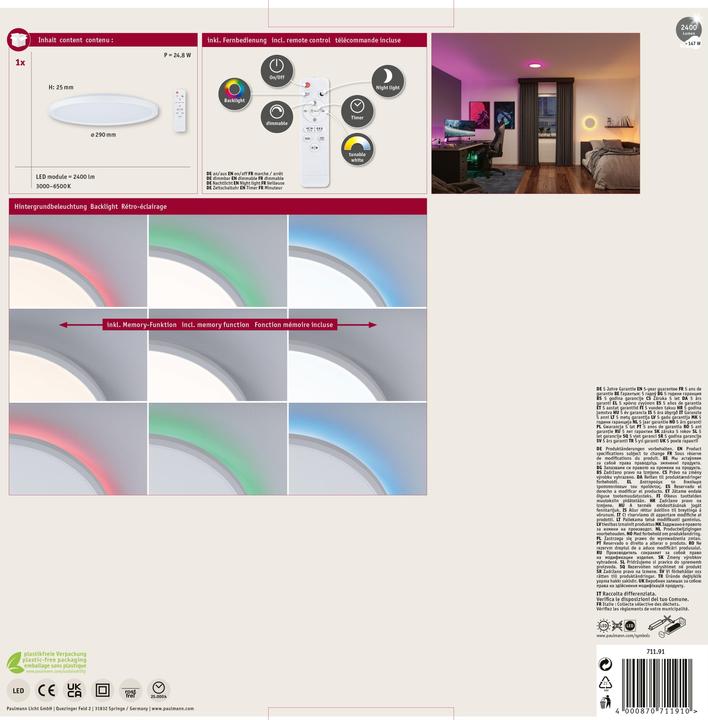Click the dimmable dial icon
The width and height of the screenshot is (708, 720).
point(277,116)
